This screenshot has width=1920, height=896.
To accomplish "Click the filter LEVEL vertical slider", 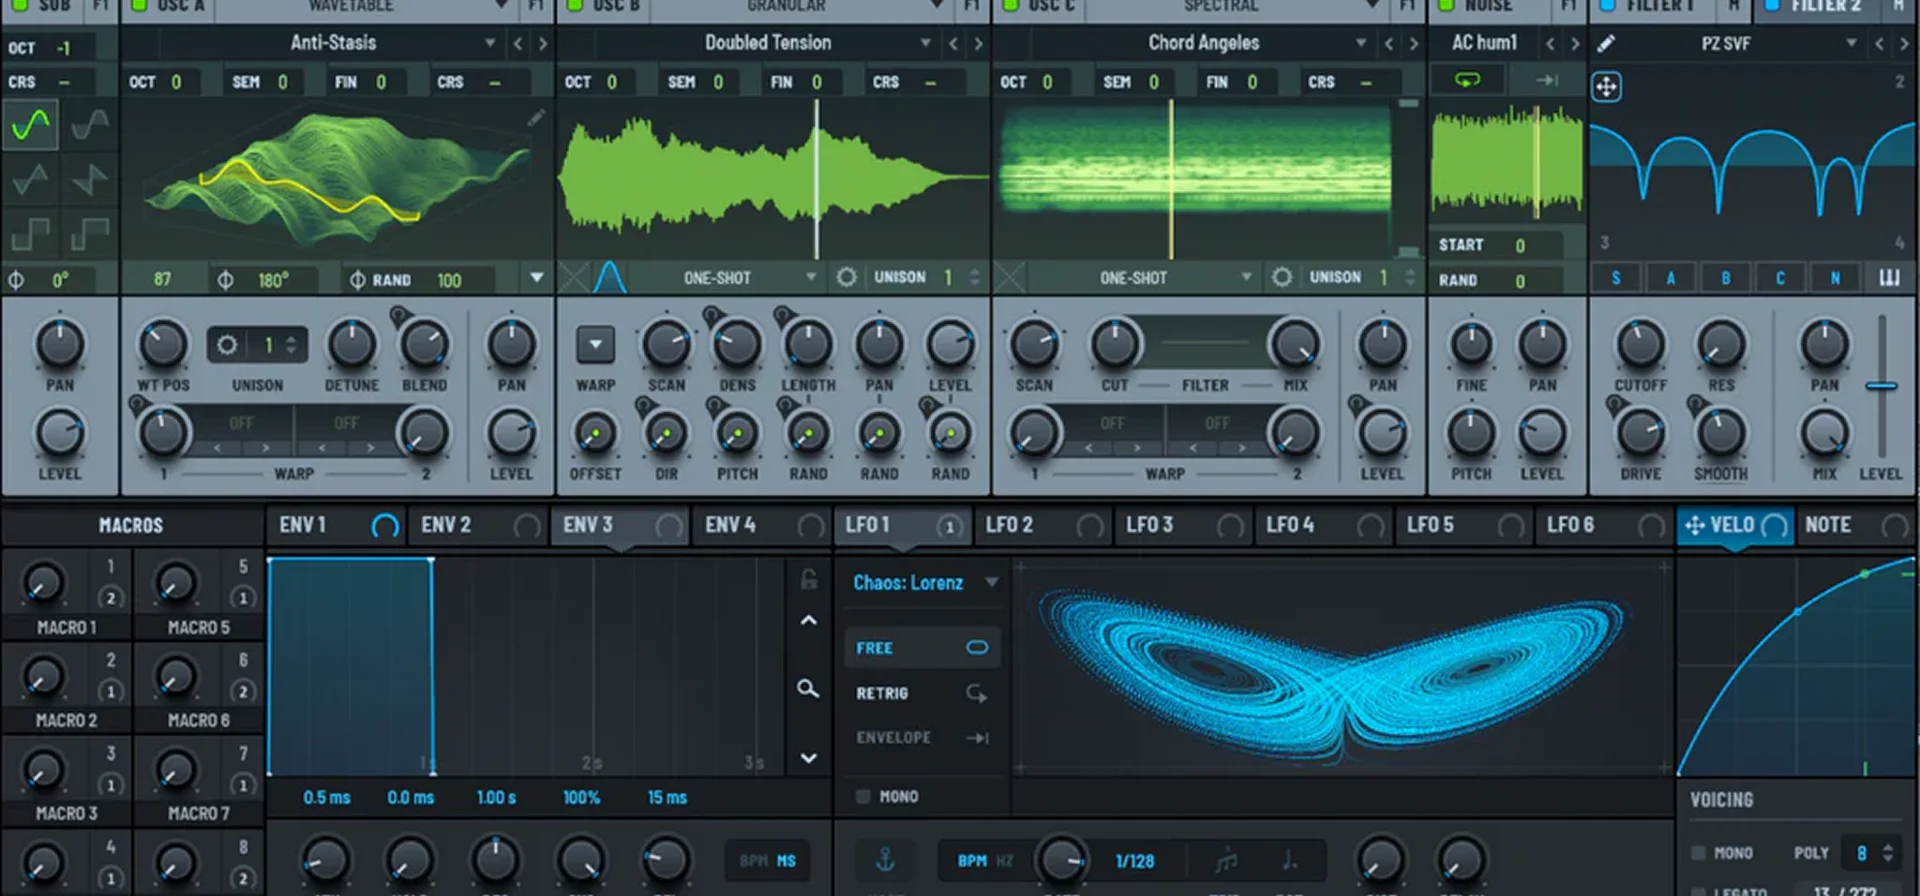I will pyautogui.click(x=1882, y=386).
